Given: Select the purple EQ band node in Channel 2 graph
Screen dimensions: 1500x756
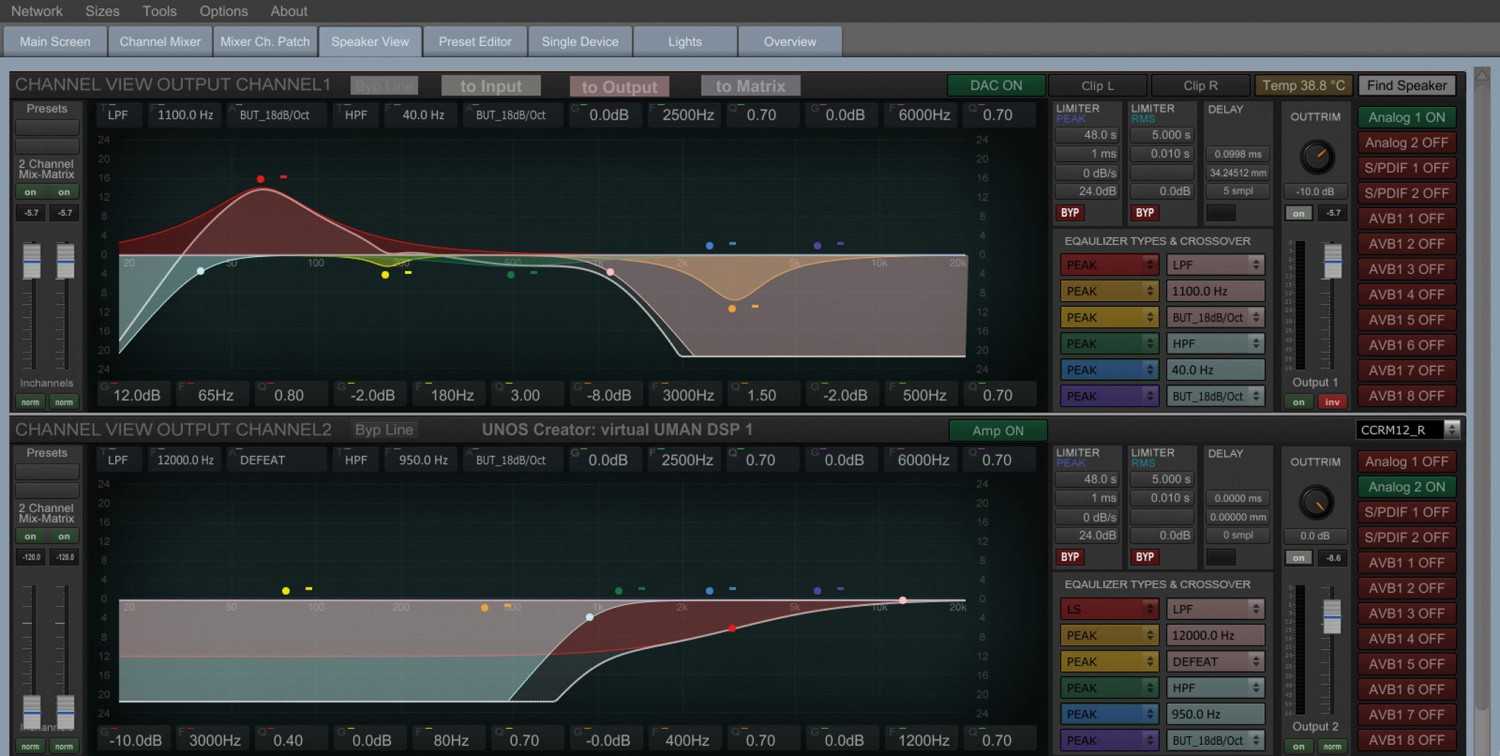Looking at the screenshot, I should [x=817, y=591].
